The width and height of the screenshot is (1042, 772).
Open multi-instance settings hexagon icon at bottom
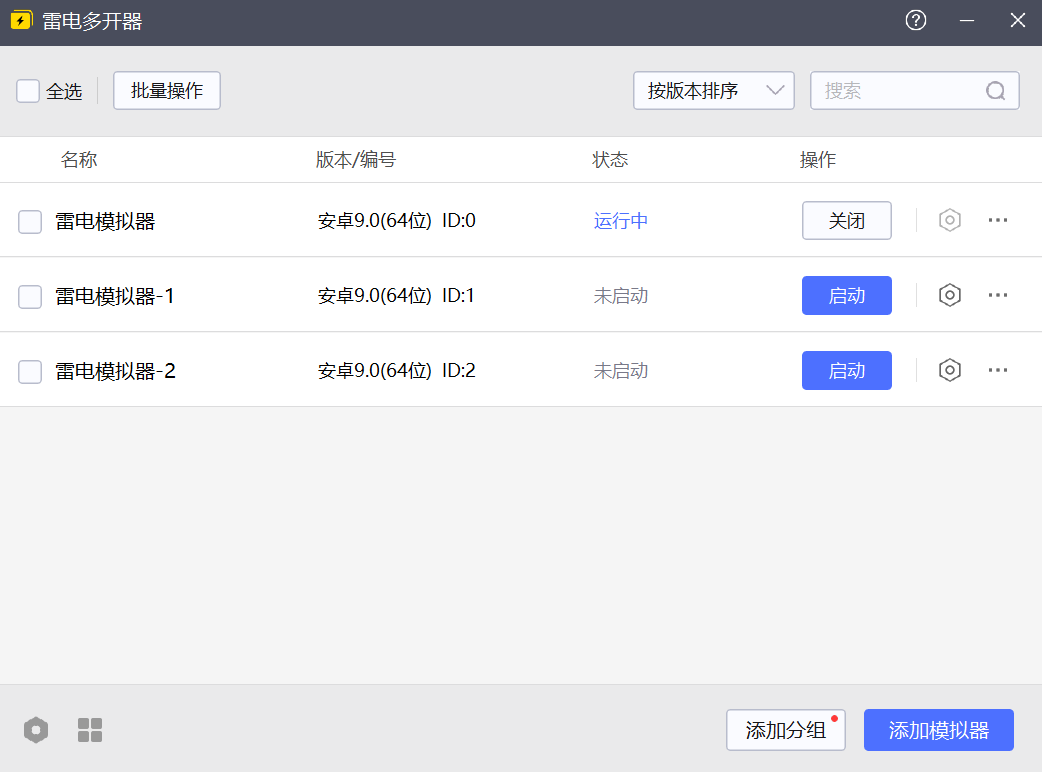pos(36,730)
